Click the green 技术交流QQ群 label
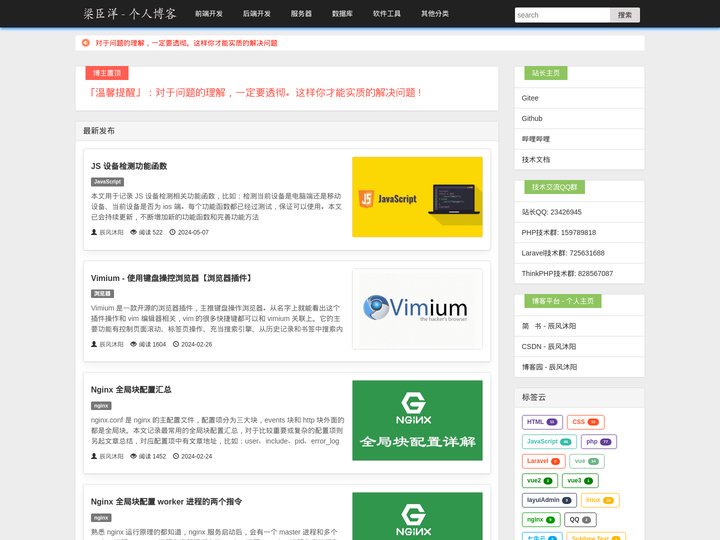 (x=555, y=187)
